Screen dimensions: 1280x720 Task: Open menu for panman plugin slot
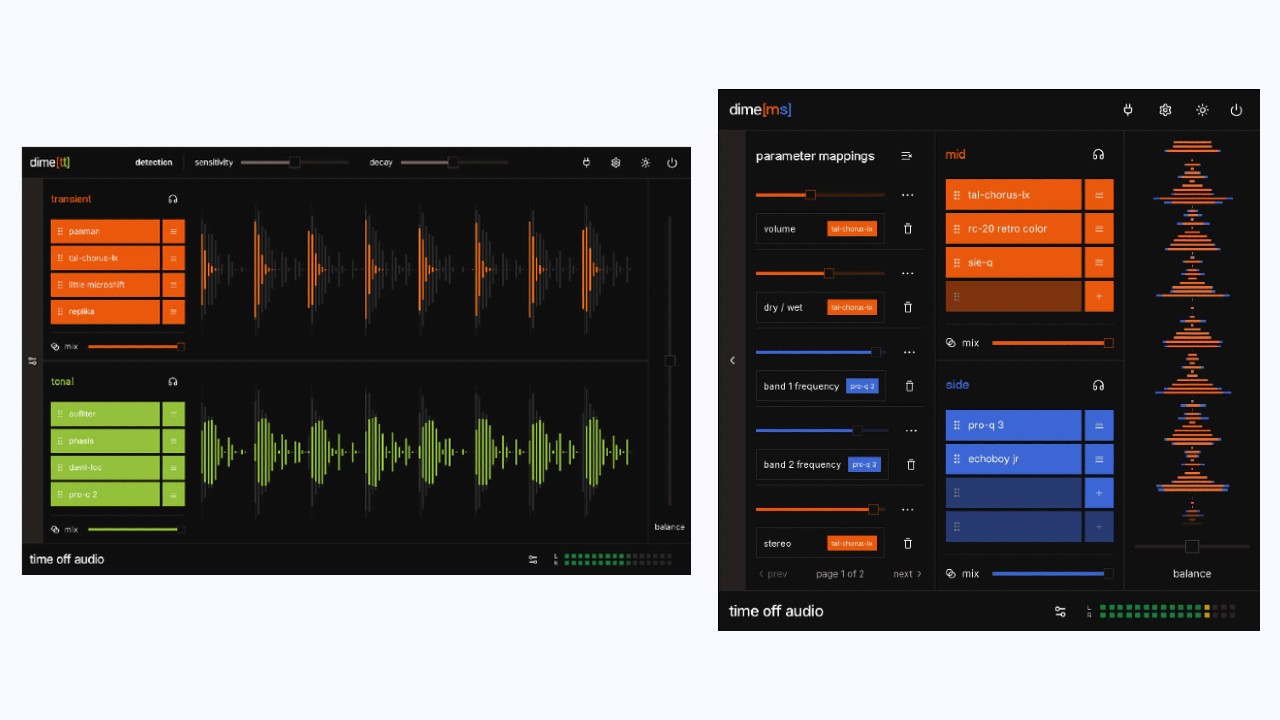(x=173, y=231)
